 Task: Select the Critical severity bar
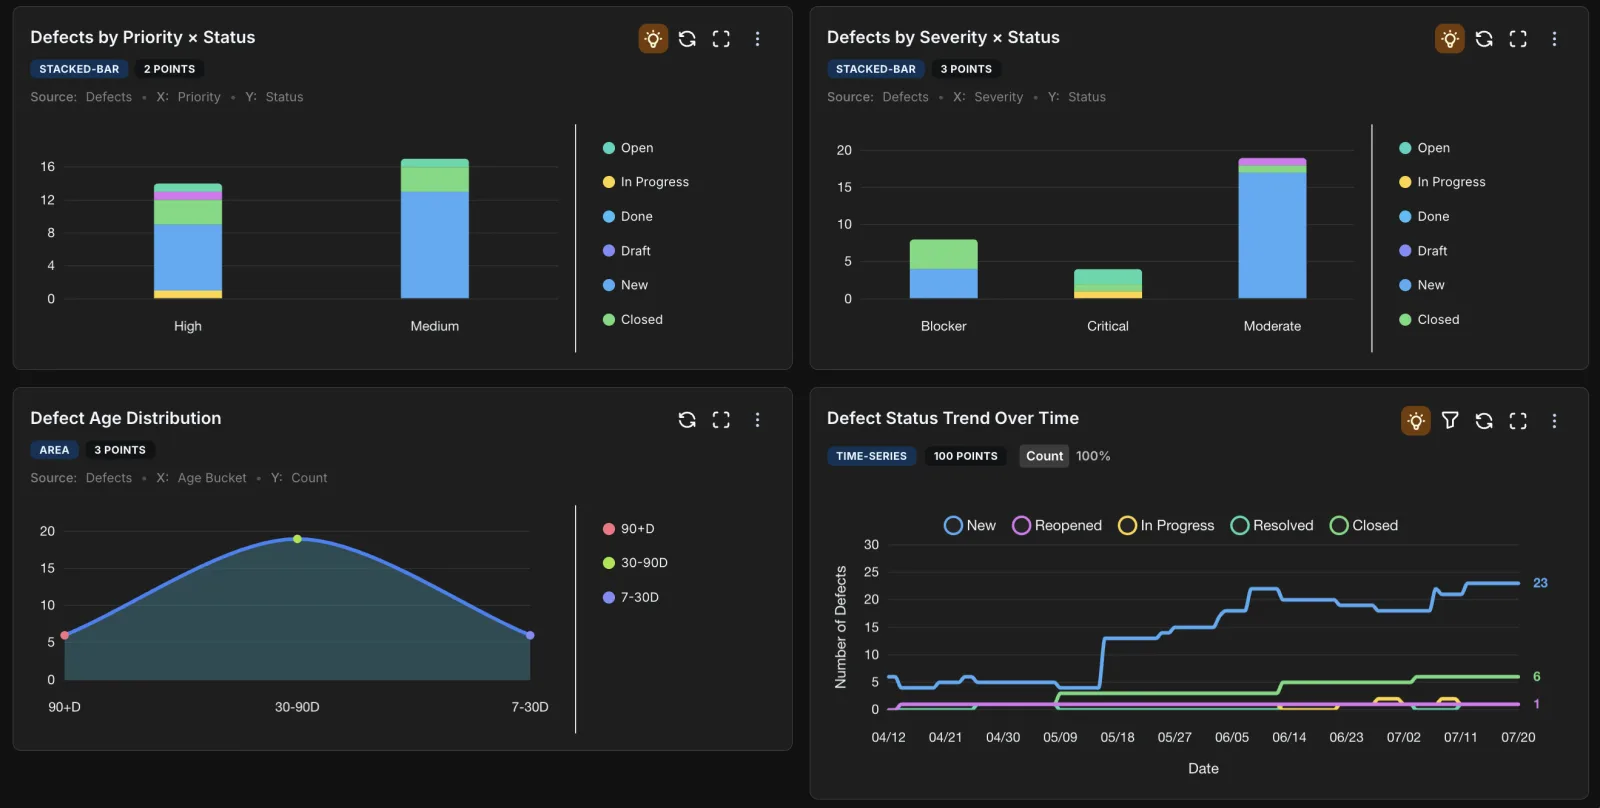[1108, 284]
